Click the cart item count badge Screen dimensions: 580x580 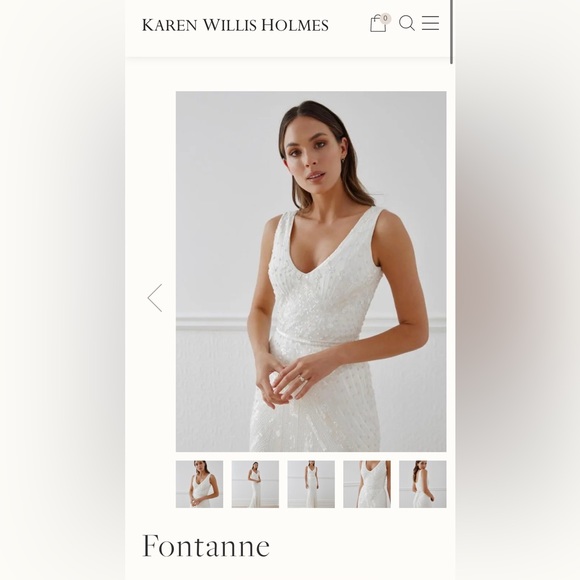(x=385, y=18)
